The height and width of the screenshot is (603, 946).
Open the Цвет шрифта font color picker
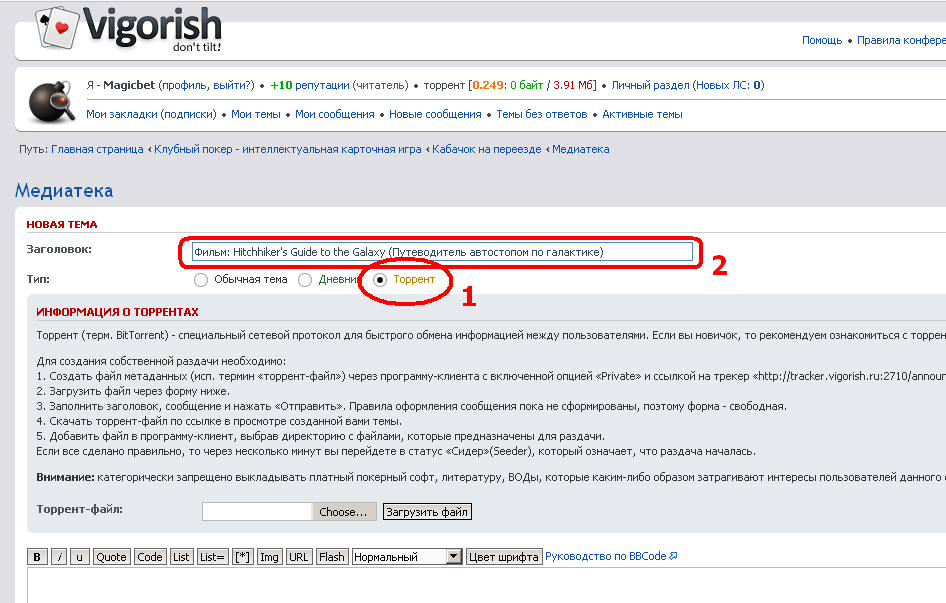tap(504, 557)
